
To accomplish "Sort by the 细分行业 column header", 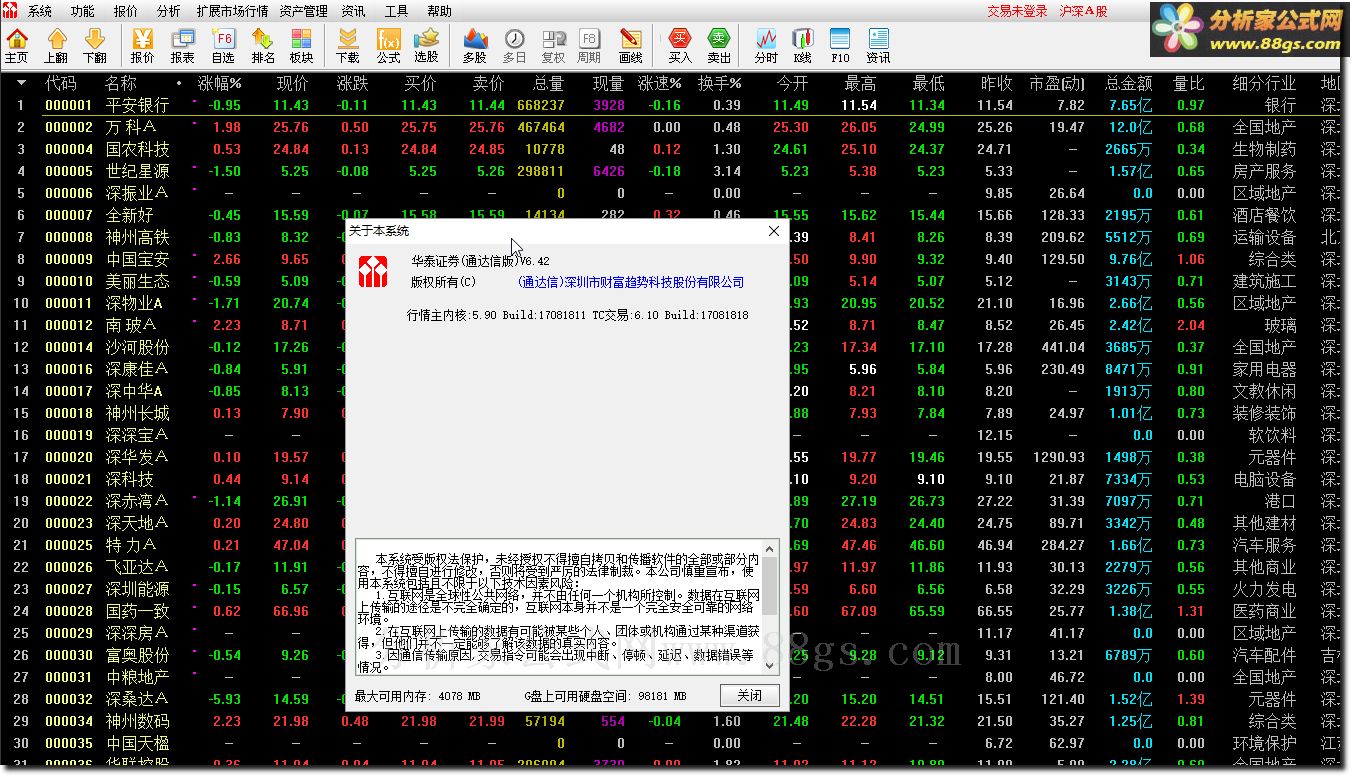I will [1264, 83].
